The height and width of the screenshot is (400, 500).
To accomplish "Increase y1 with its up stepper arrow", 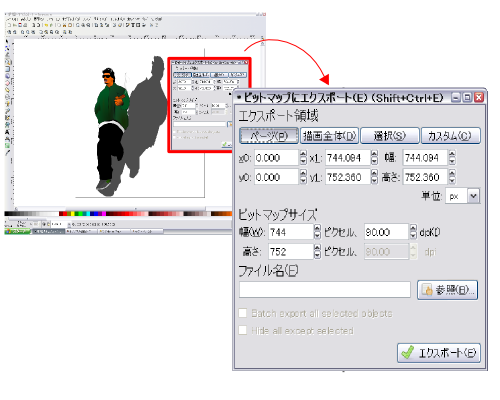I will tap(375, 173).
